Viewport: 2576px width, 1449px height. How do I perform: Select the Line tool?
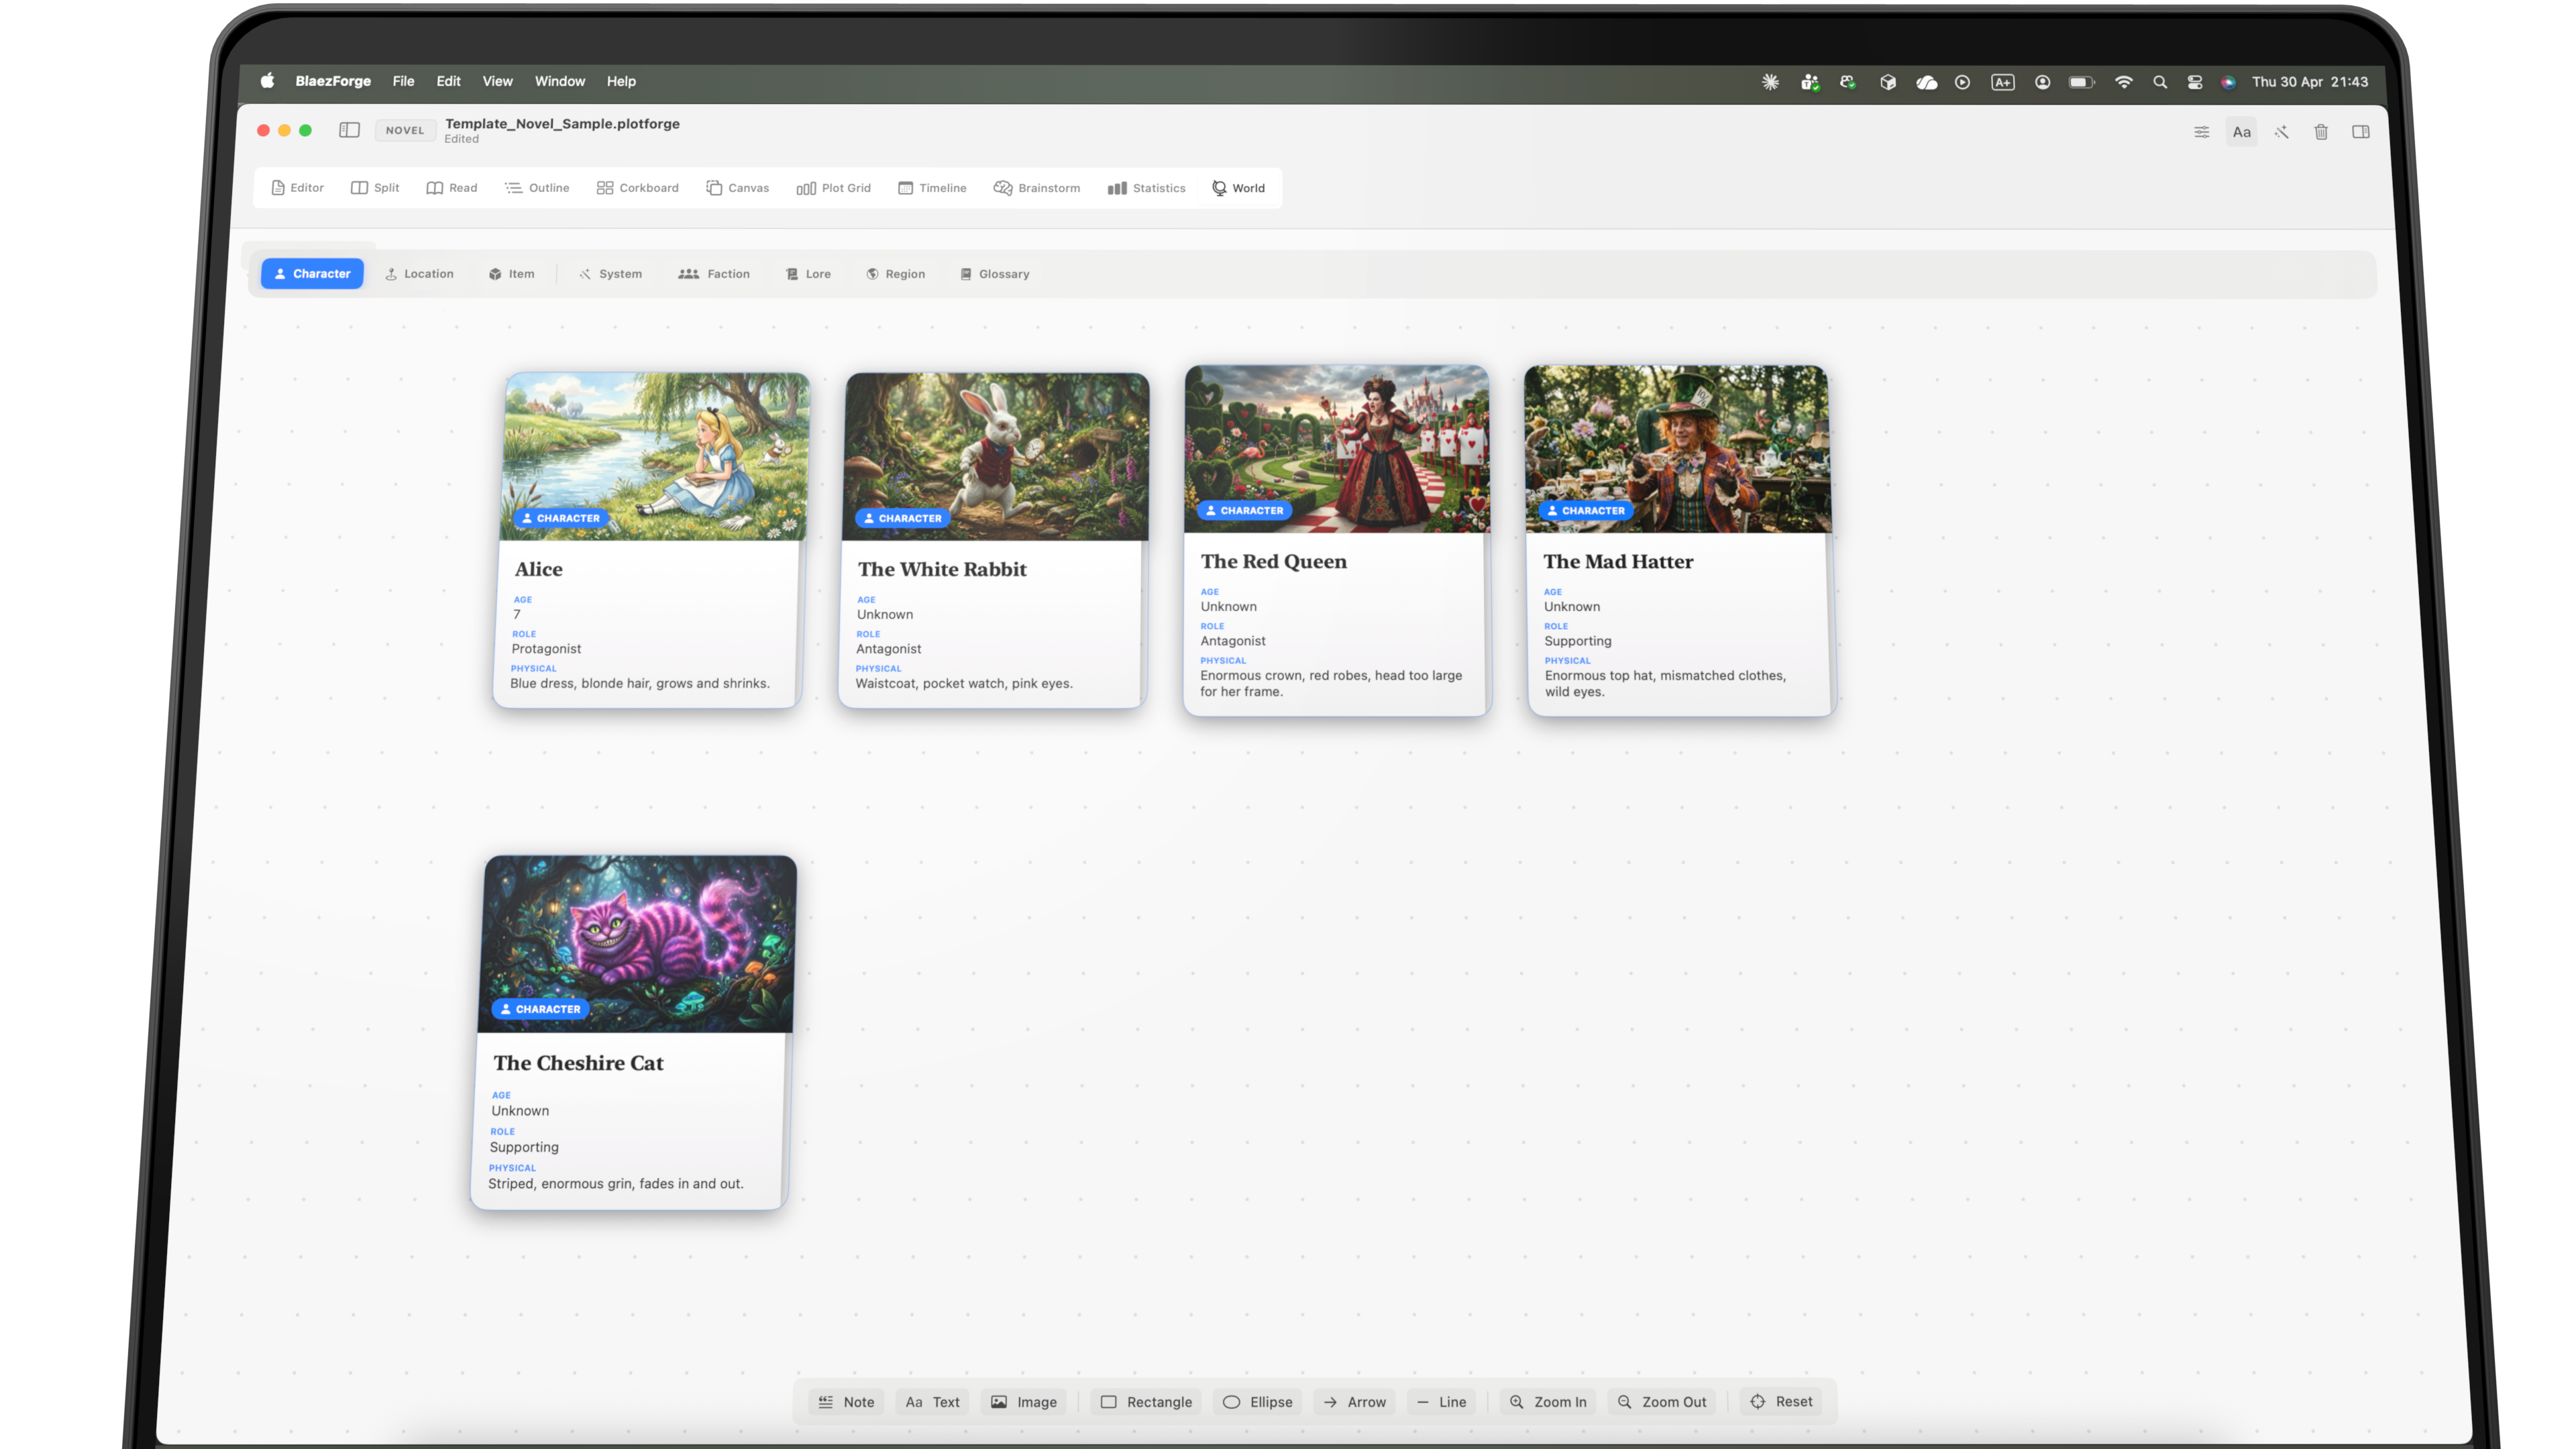tap(1441, 1402)
